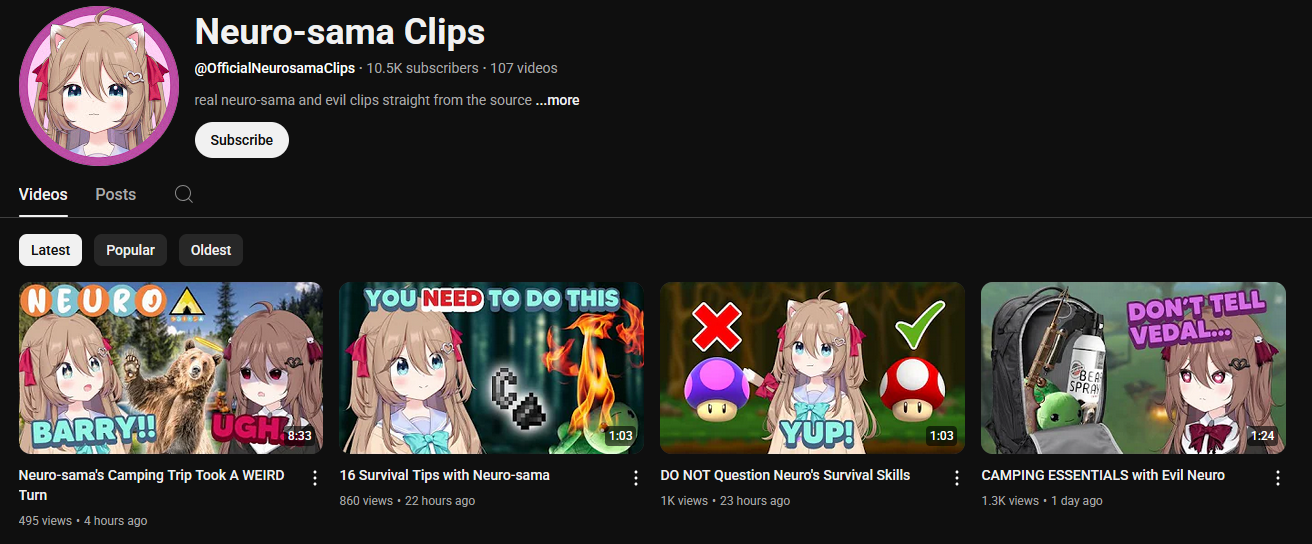Select the Oldest sort chip

coord(211,250)
